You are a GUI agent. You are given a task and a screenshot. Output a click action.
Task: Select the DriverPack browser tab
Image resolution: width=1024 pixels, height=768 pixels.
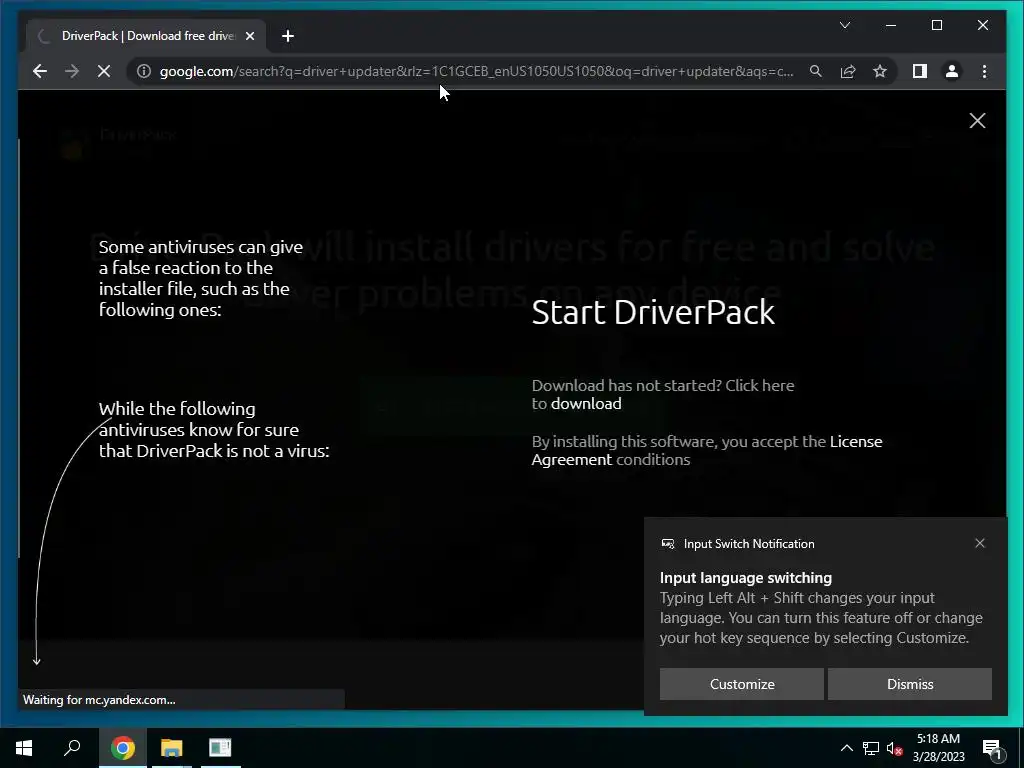146,36
